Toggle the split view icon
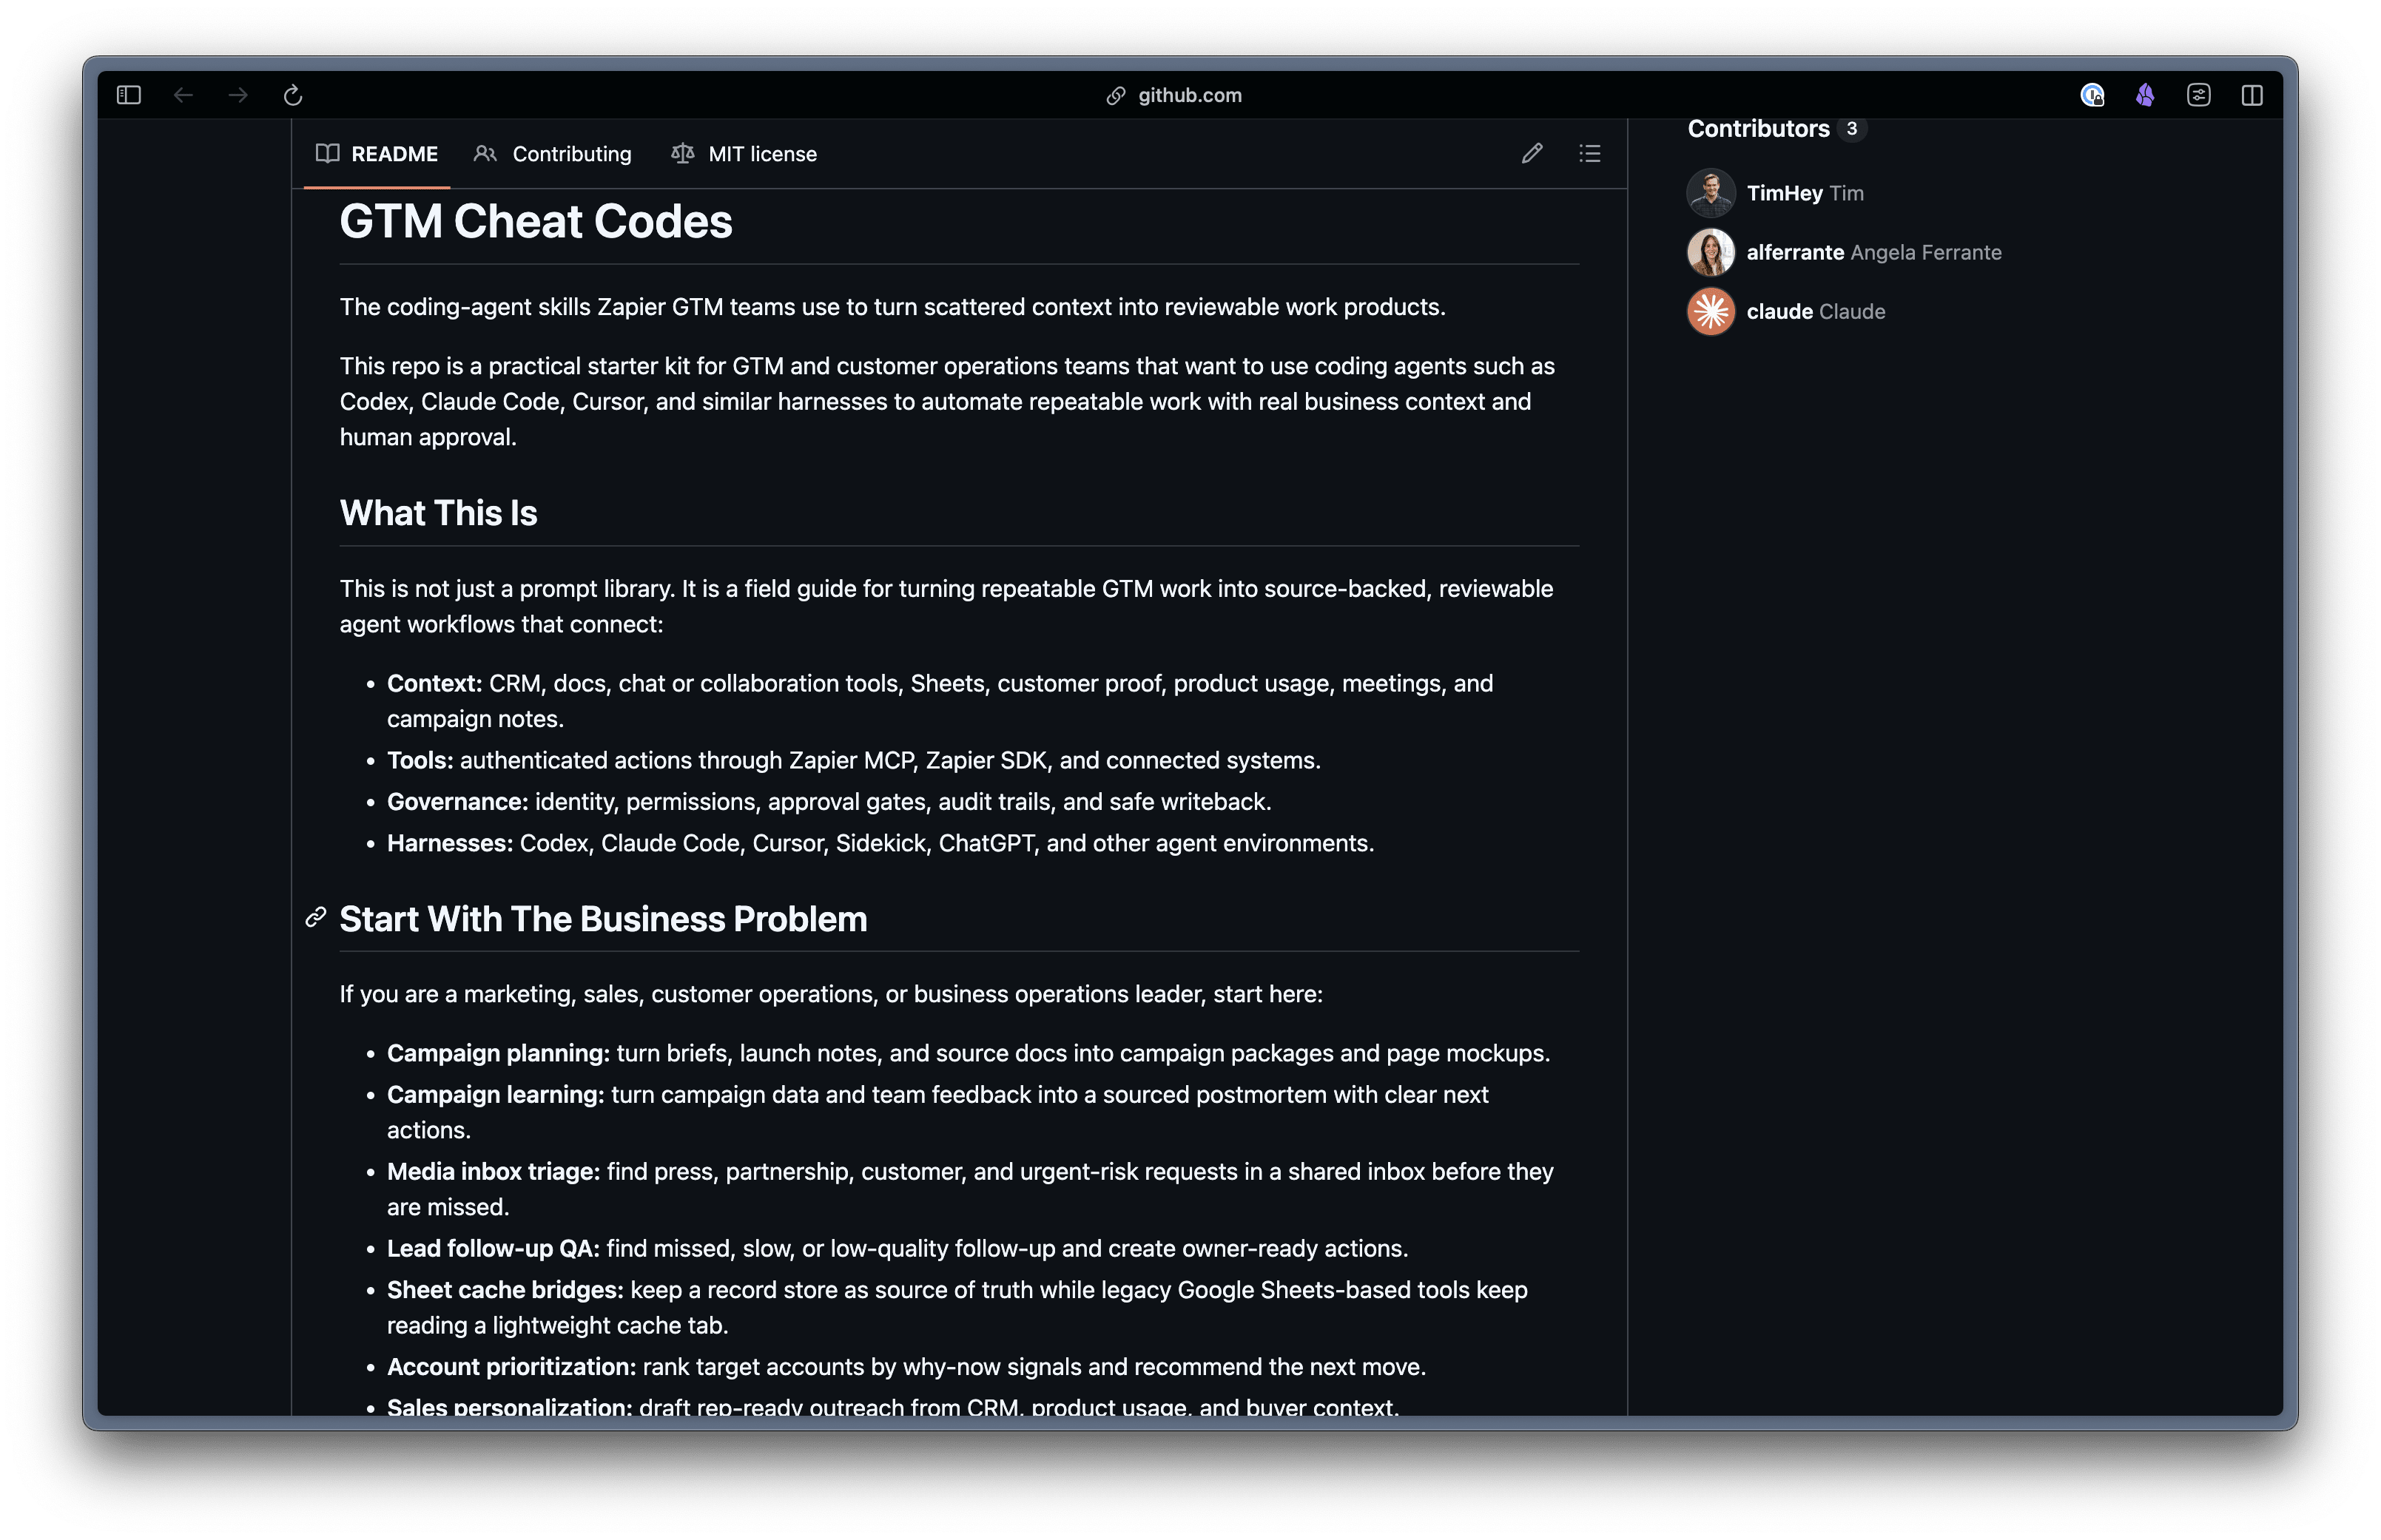Image resolution: width=2381 pixels, height=1540 pixels. click(2252, 95)
